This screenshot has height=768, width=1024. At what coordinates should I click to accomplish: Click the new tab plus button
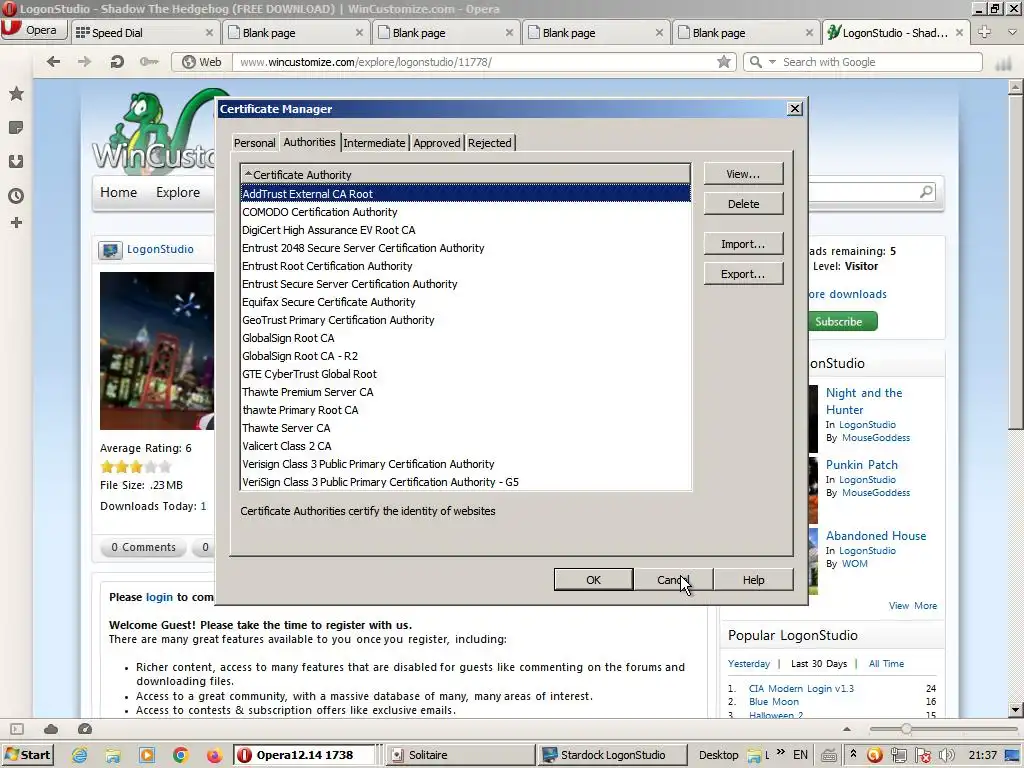click(x=984, y=32)
